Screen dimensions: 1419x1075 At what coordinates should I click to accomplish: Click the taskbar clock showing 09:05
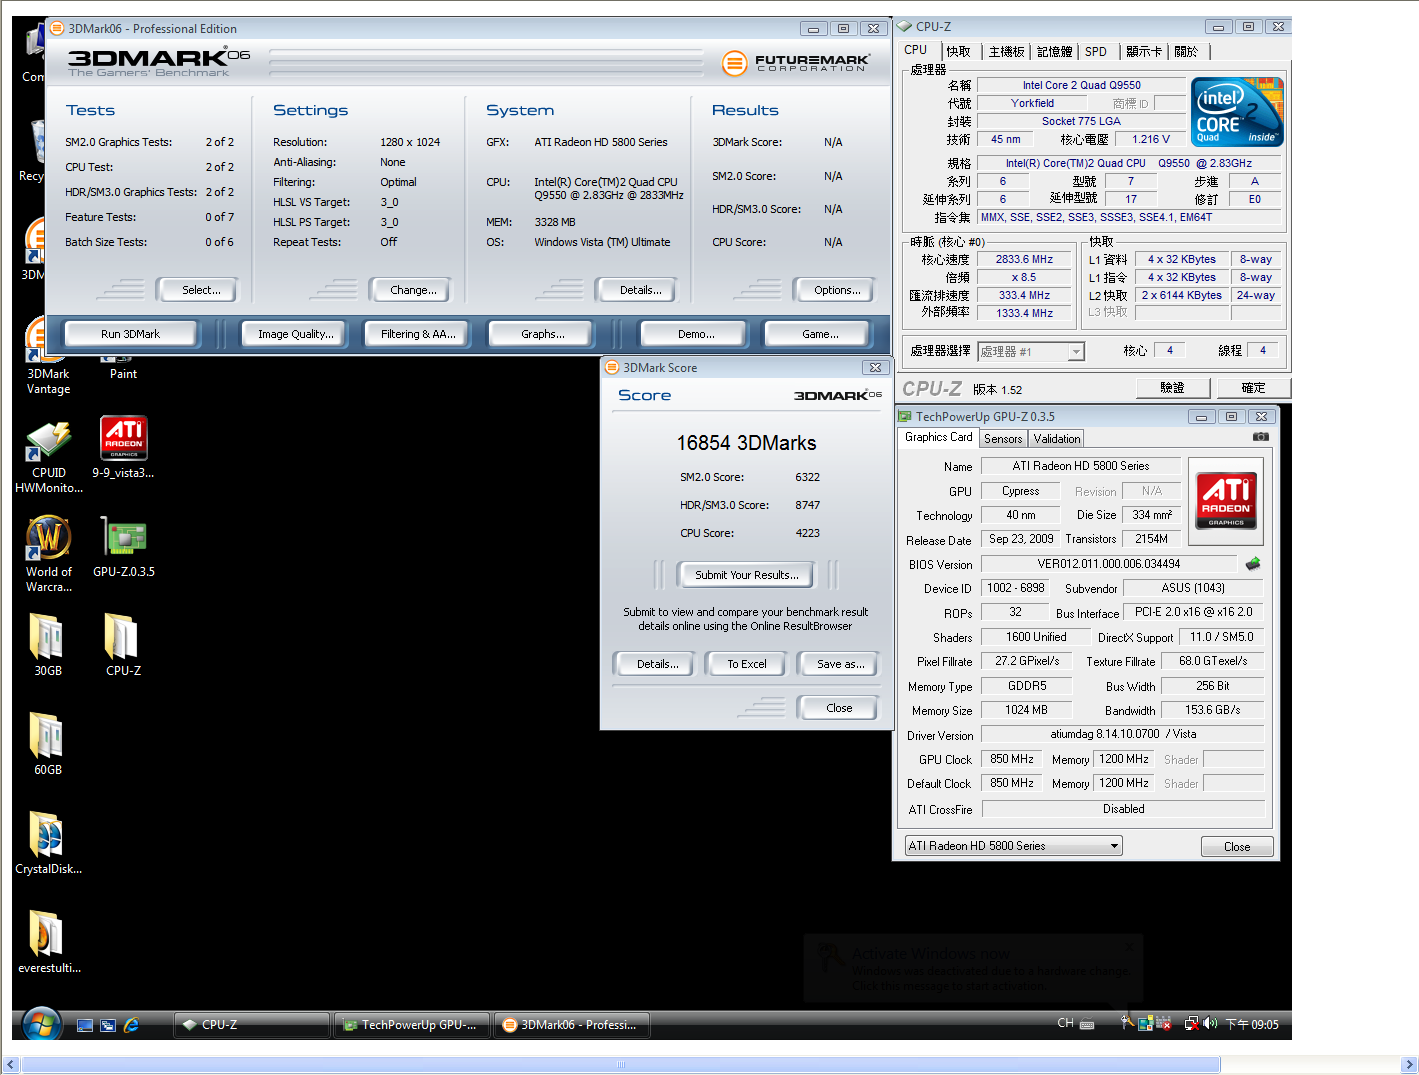(1252, 1024)
